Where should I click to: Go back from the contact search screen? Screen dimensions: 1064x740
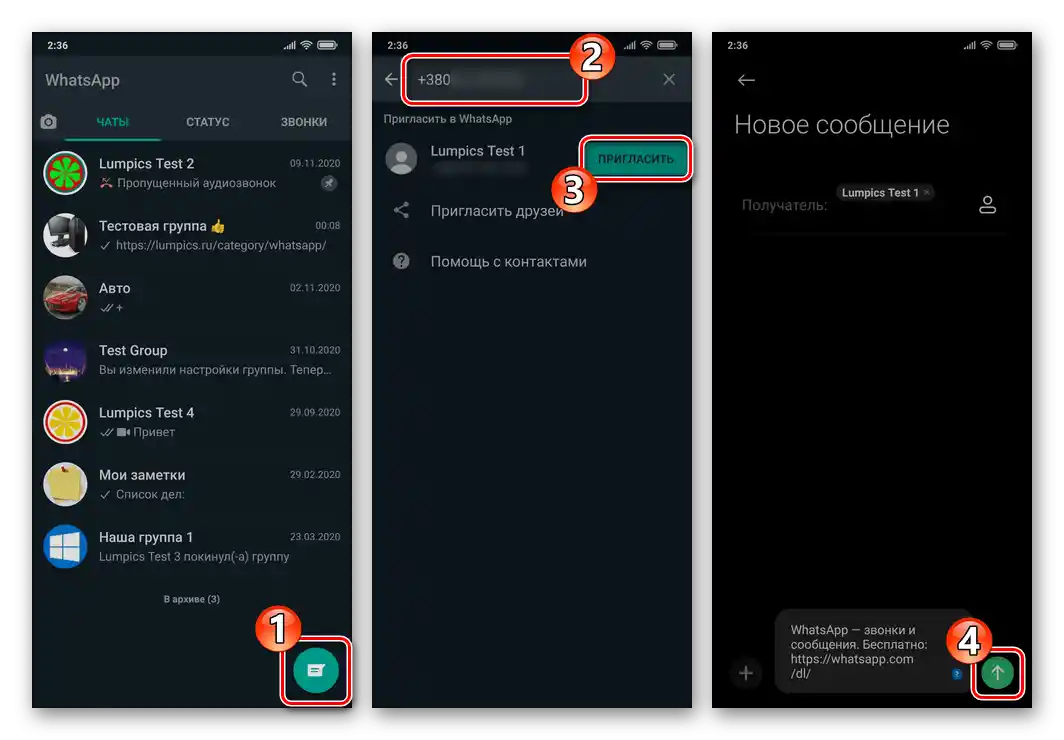(392, 79)
